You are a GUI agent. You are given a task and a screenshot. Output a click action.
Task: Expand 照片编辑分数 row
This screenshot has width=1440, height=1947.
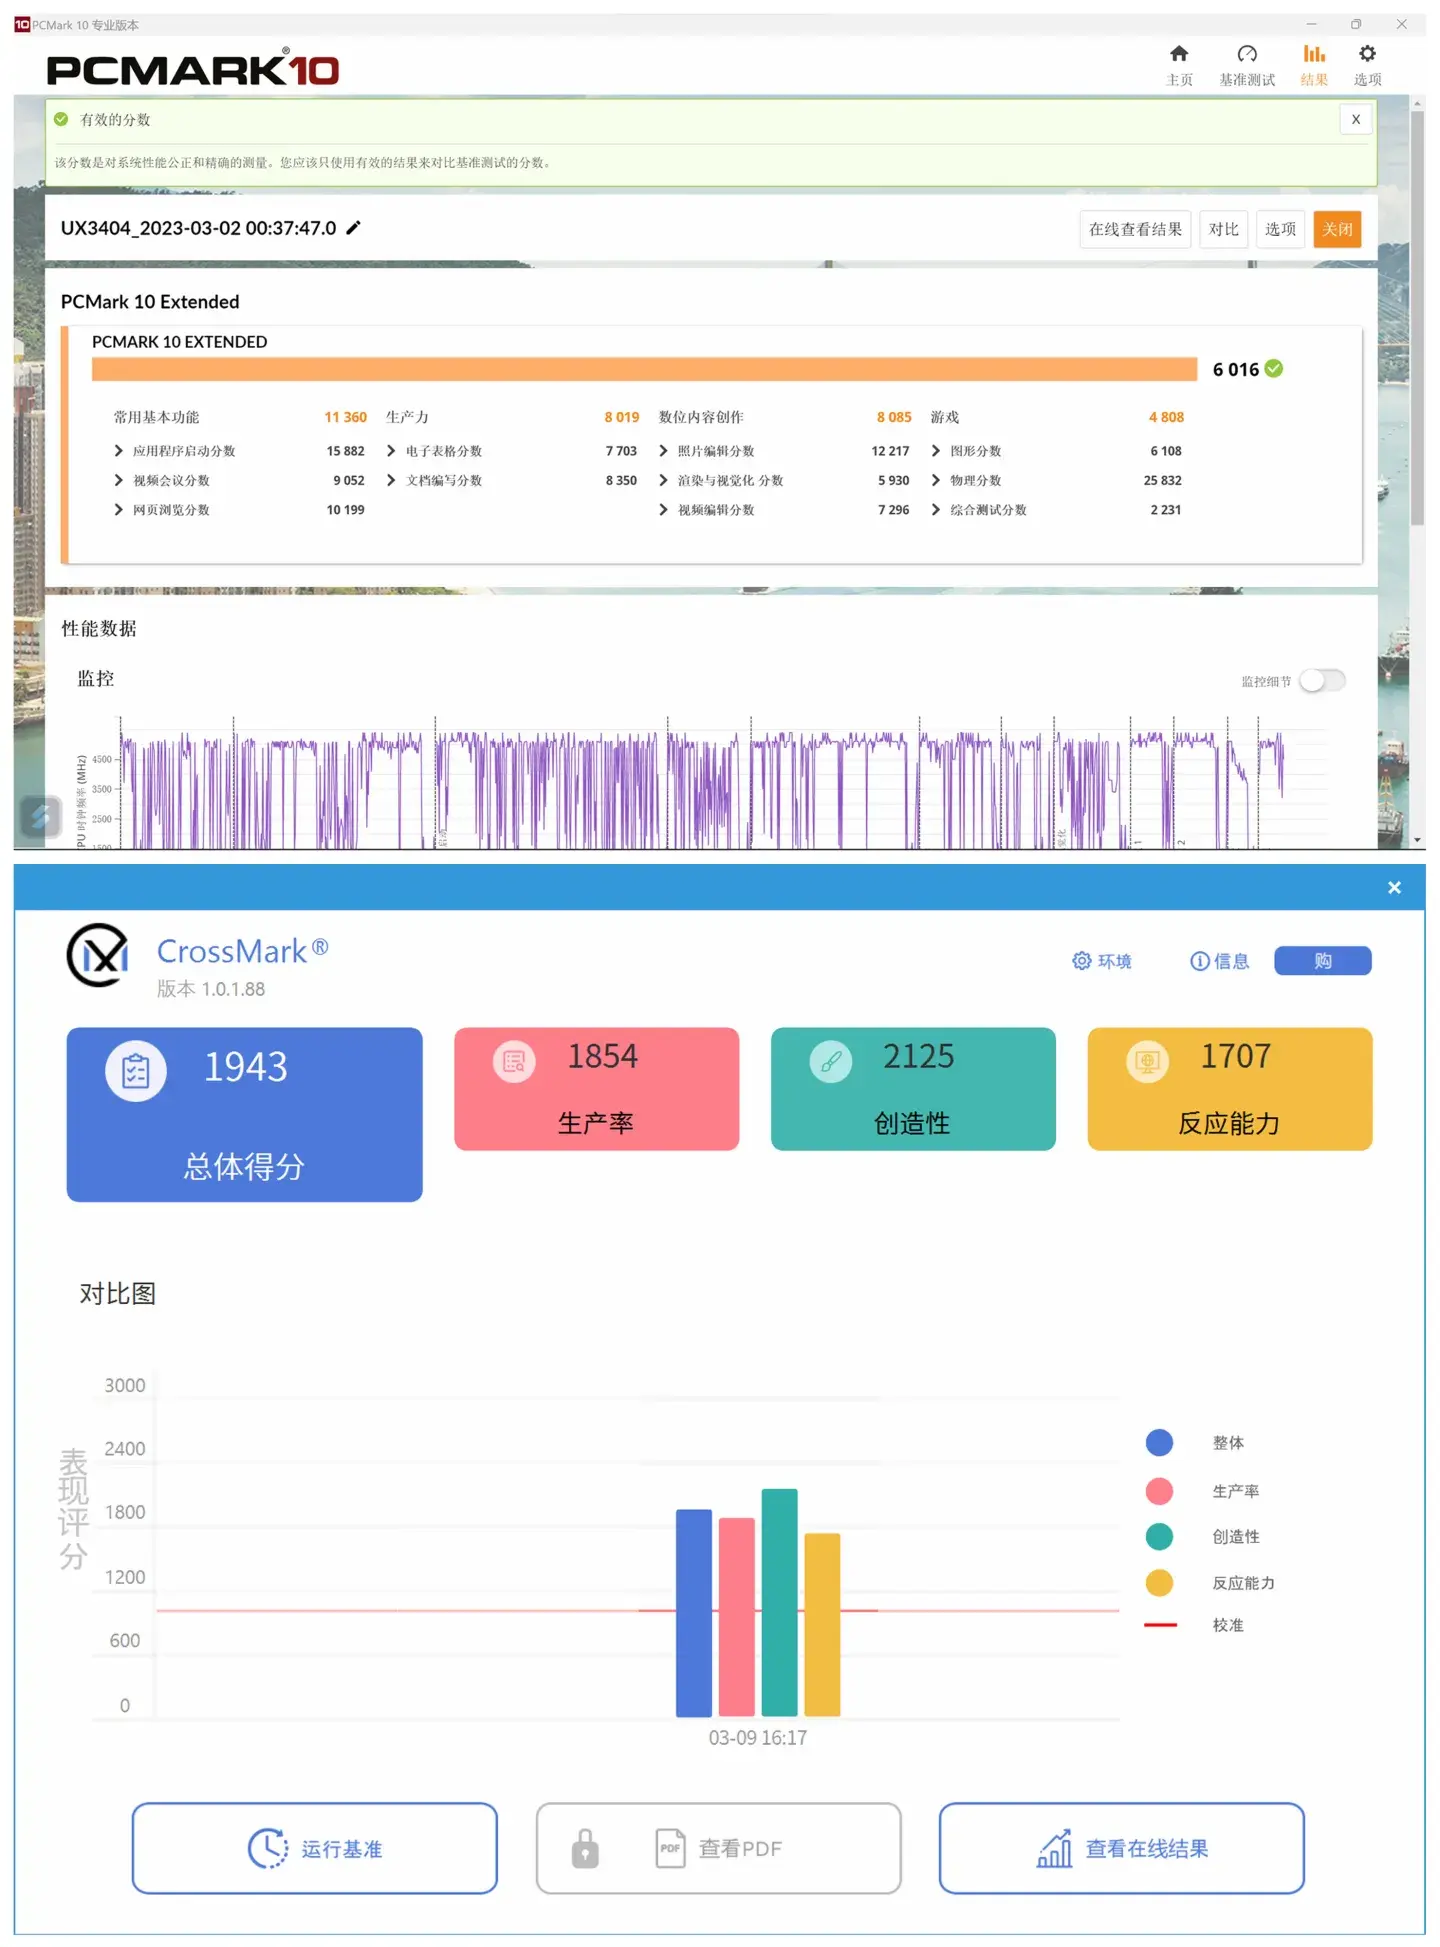(x=663, y=451)
